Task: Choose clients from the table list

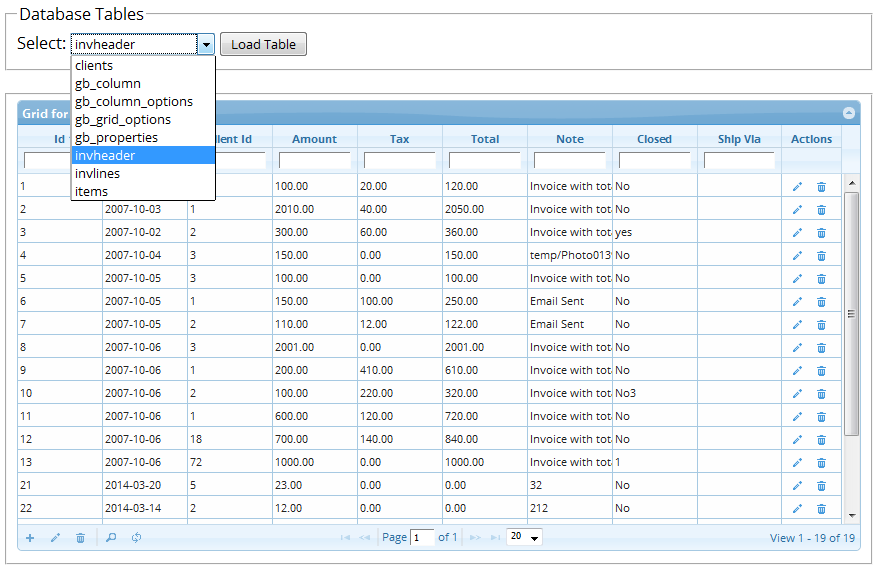Action: [x=94, y=66]
